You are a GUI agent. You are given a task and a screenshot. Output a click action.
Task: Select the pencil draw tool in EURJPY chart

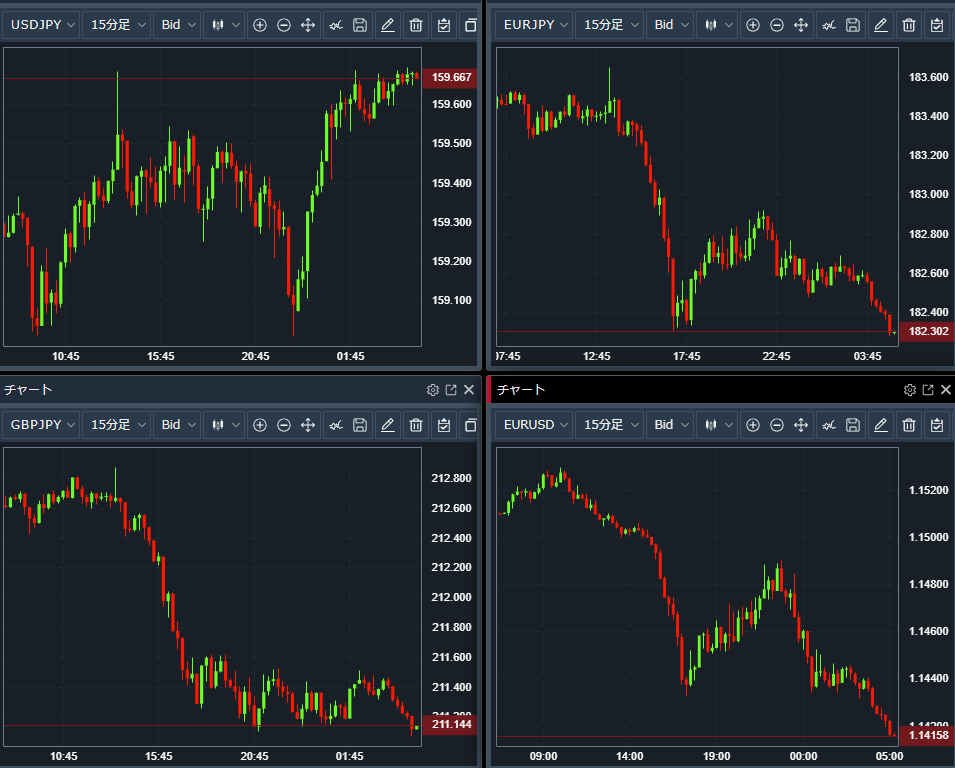[881, 25]
